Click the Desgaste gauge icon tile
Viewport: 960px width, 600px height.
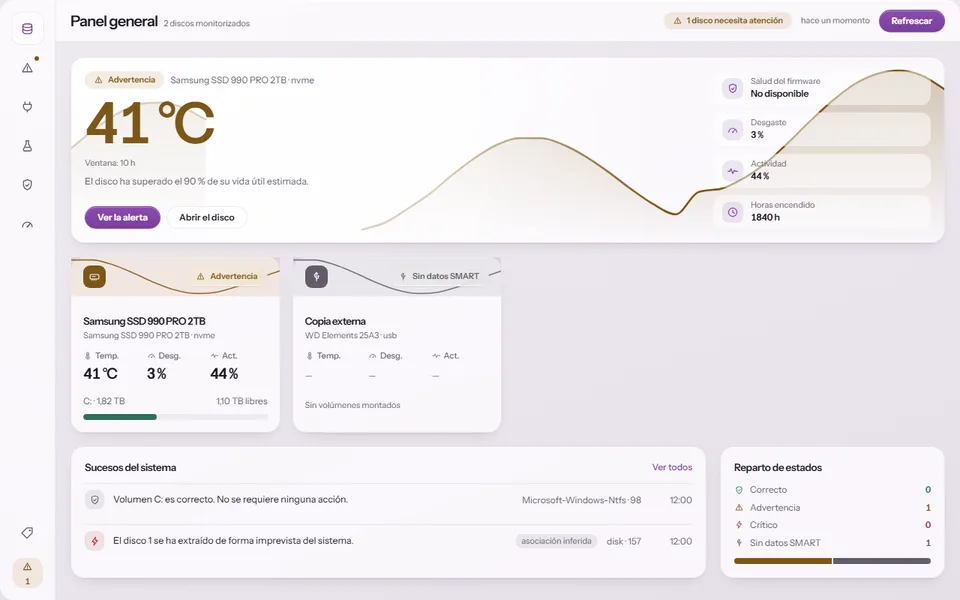[732, 130]
